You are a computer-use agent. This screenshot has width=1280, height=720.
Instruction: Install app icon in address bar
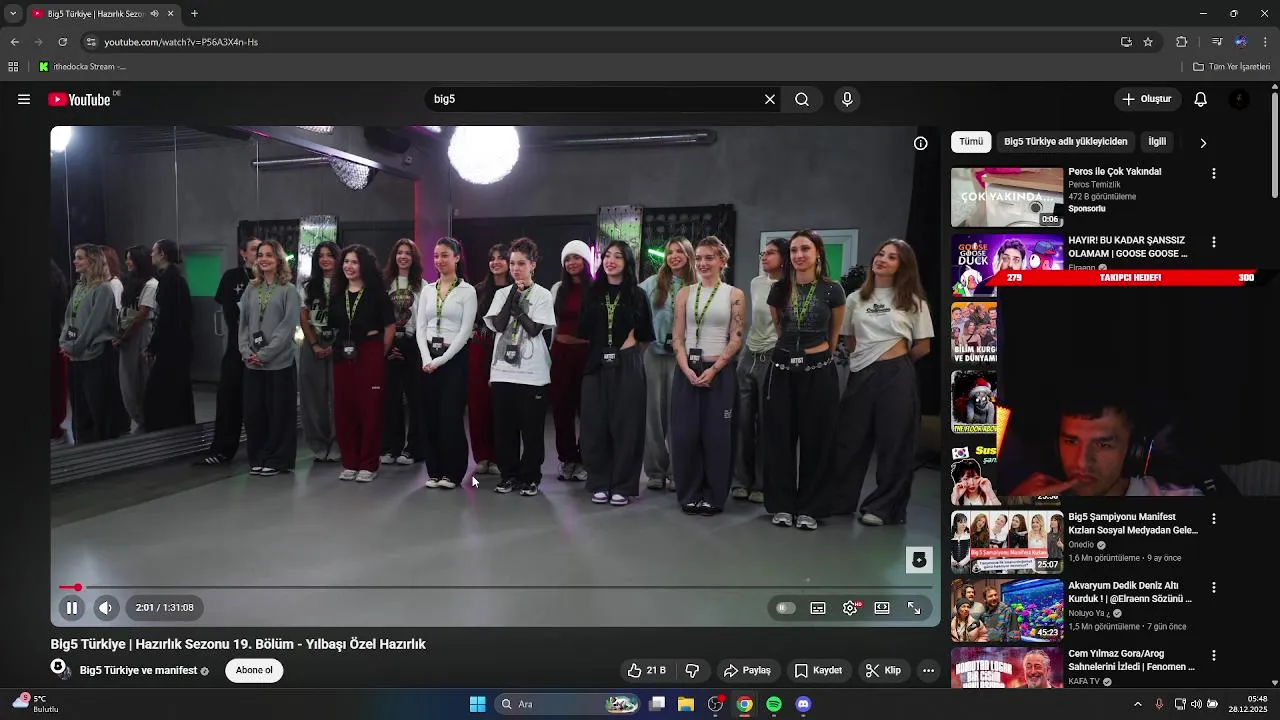pyautogui.click(x=1126, y=42)
